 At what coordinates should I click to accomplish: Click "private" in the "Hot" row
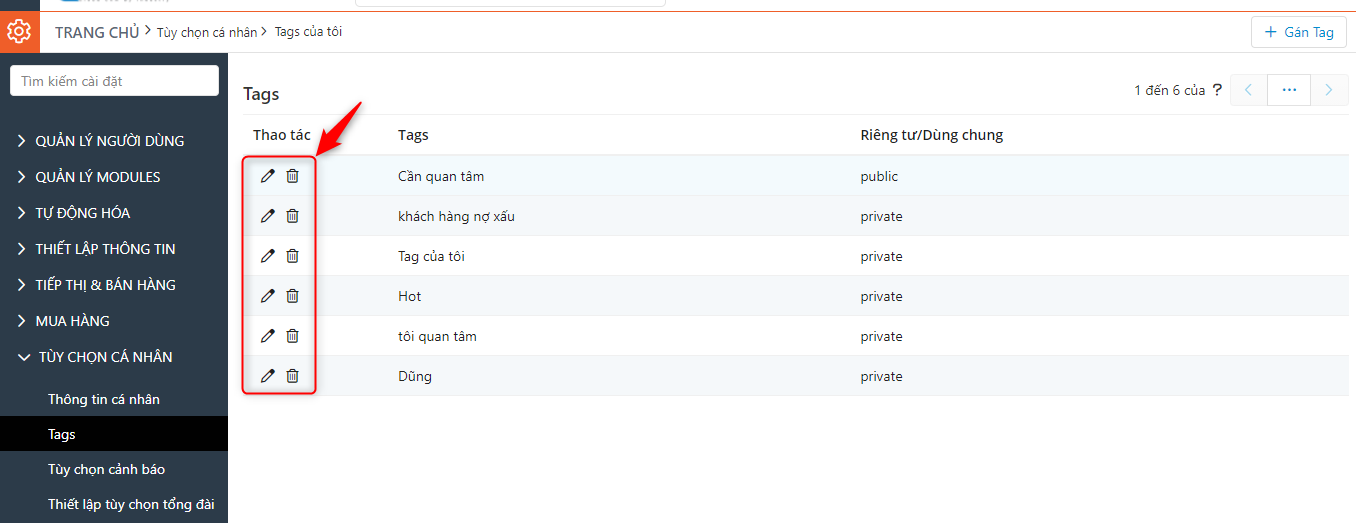pos(882,296)
